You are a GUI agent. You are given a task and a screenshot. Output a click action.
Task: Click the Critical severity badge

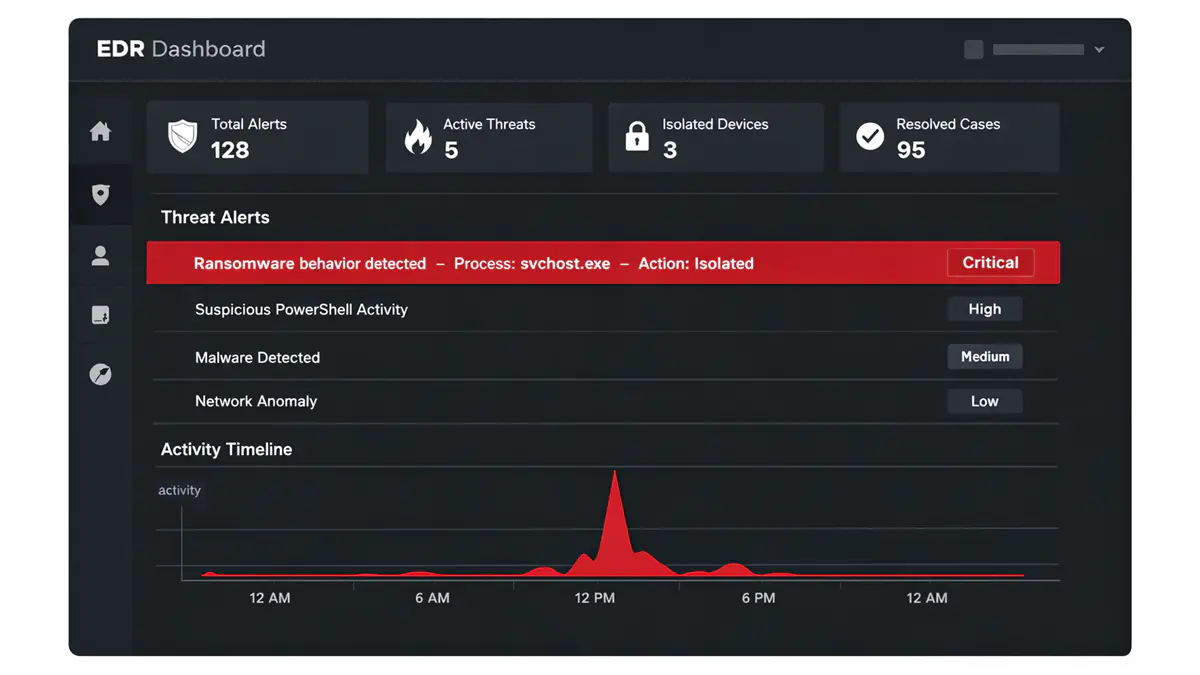click(990, 263)
